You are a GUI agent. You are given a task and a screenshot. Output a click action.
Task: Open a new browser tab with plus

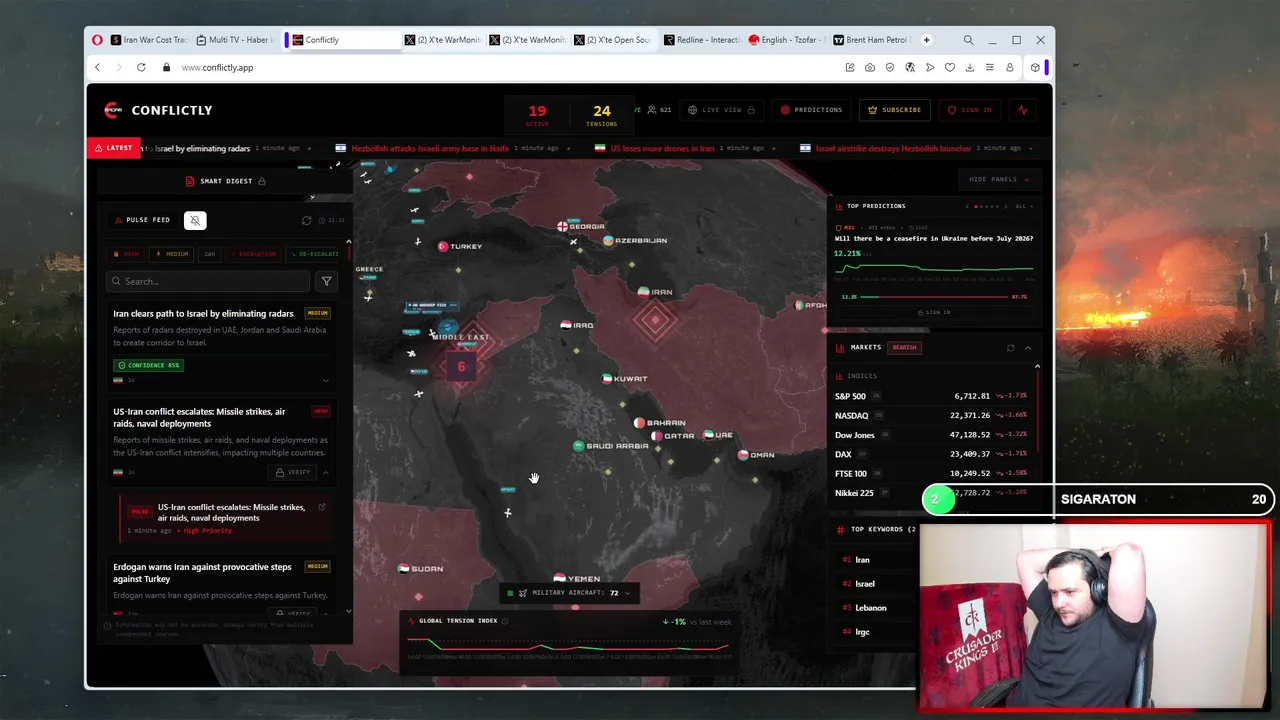(x=926, y=40)
